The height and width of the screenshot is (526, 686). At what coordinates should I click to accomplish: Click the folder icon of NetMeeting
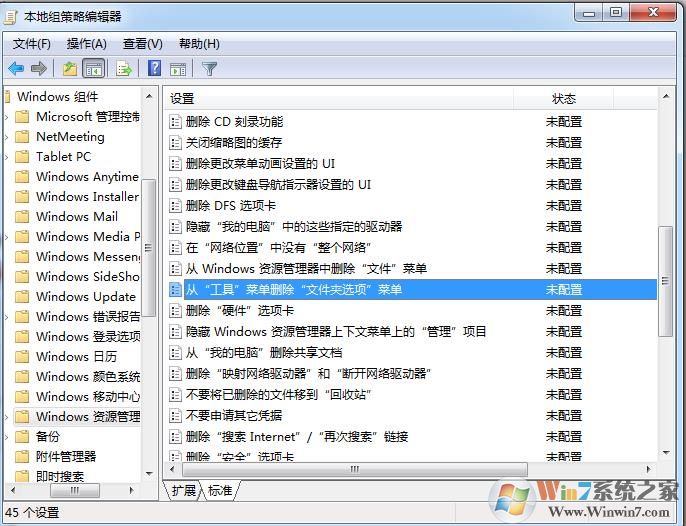point(22,137)
